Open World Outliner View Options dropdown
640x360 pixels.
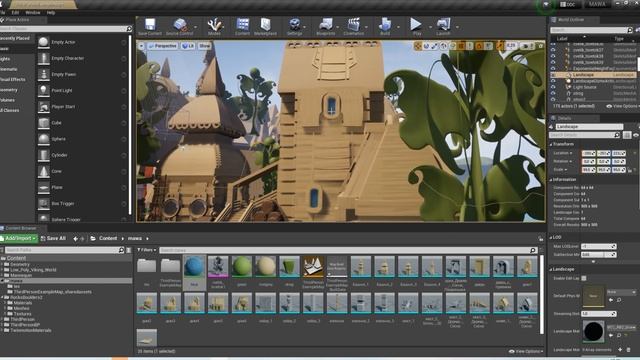pyautogui.click(x=622, y=106)
